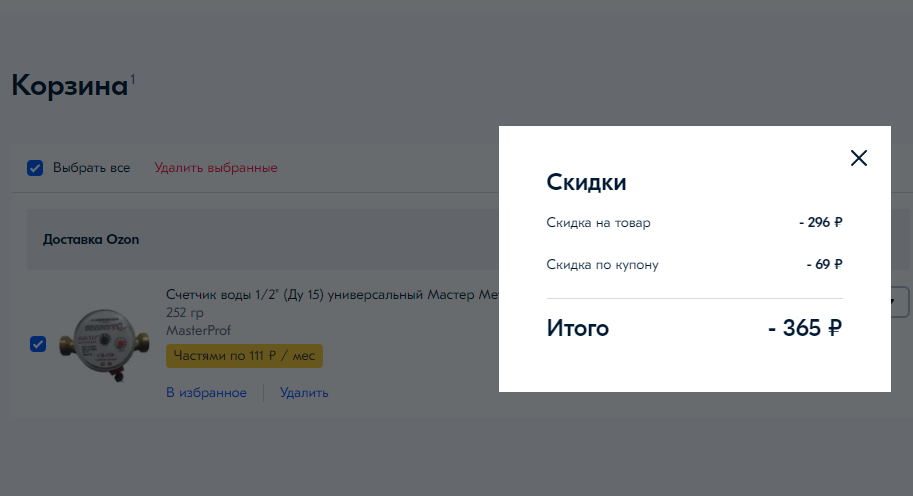Click the 'Итого' total label
The width and height of the screenshot is (913, 496).
click(577, 328)
